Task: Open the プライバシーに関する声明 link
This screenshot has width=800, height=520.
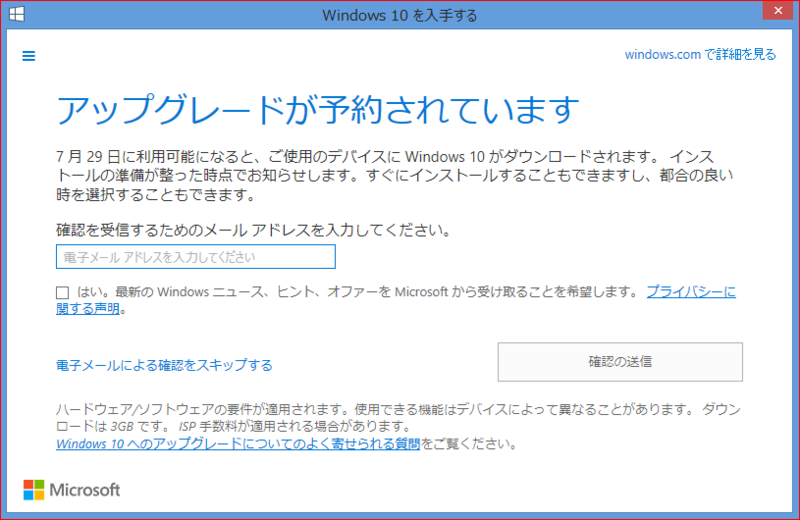Action: pyautogui.click(x=691, y=292)
